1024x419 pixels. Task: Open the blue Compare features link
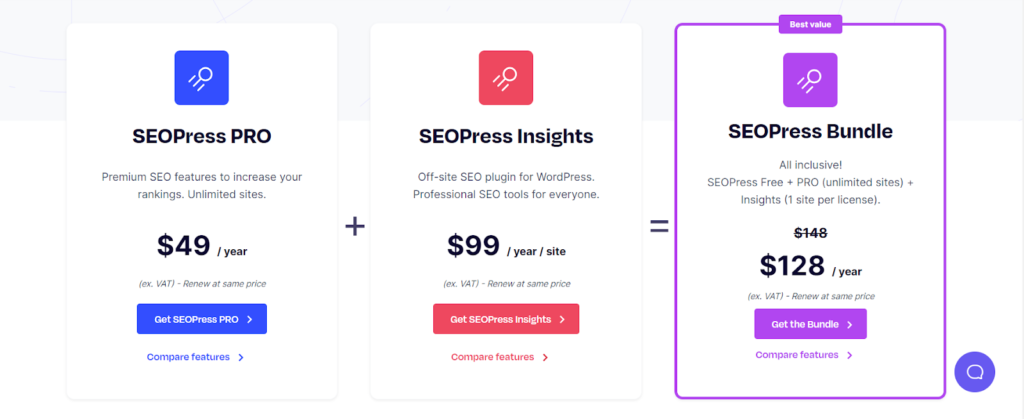coord(195,357)
